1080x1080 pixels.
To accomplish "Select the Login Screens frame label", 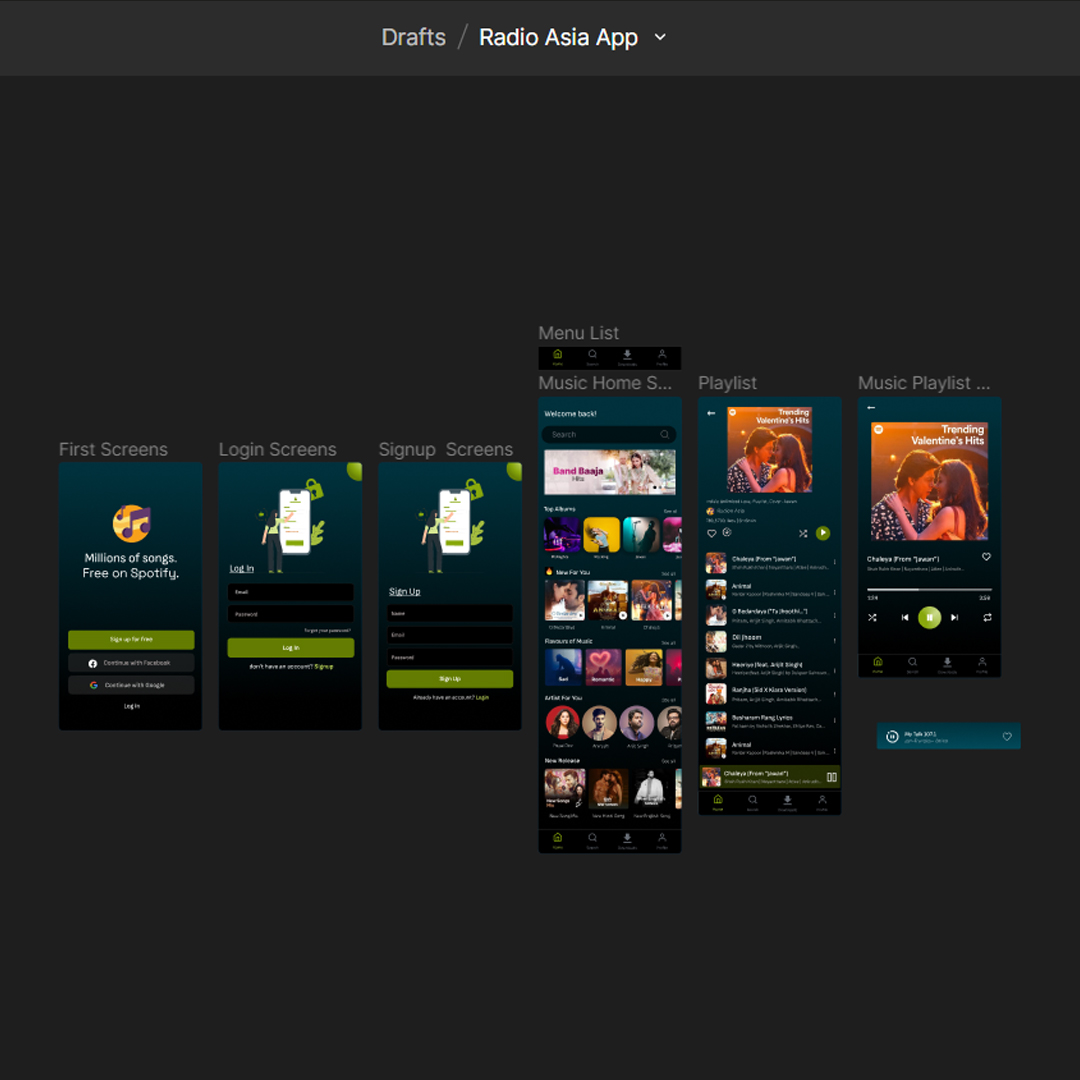I will [277, 450].
